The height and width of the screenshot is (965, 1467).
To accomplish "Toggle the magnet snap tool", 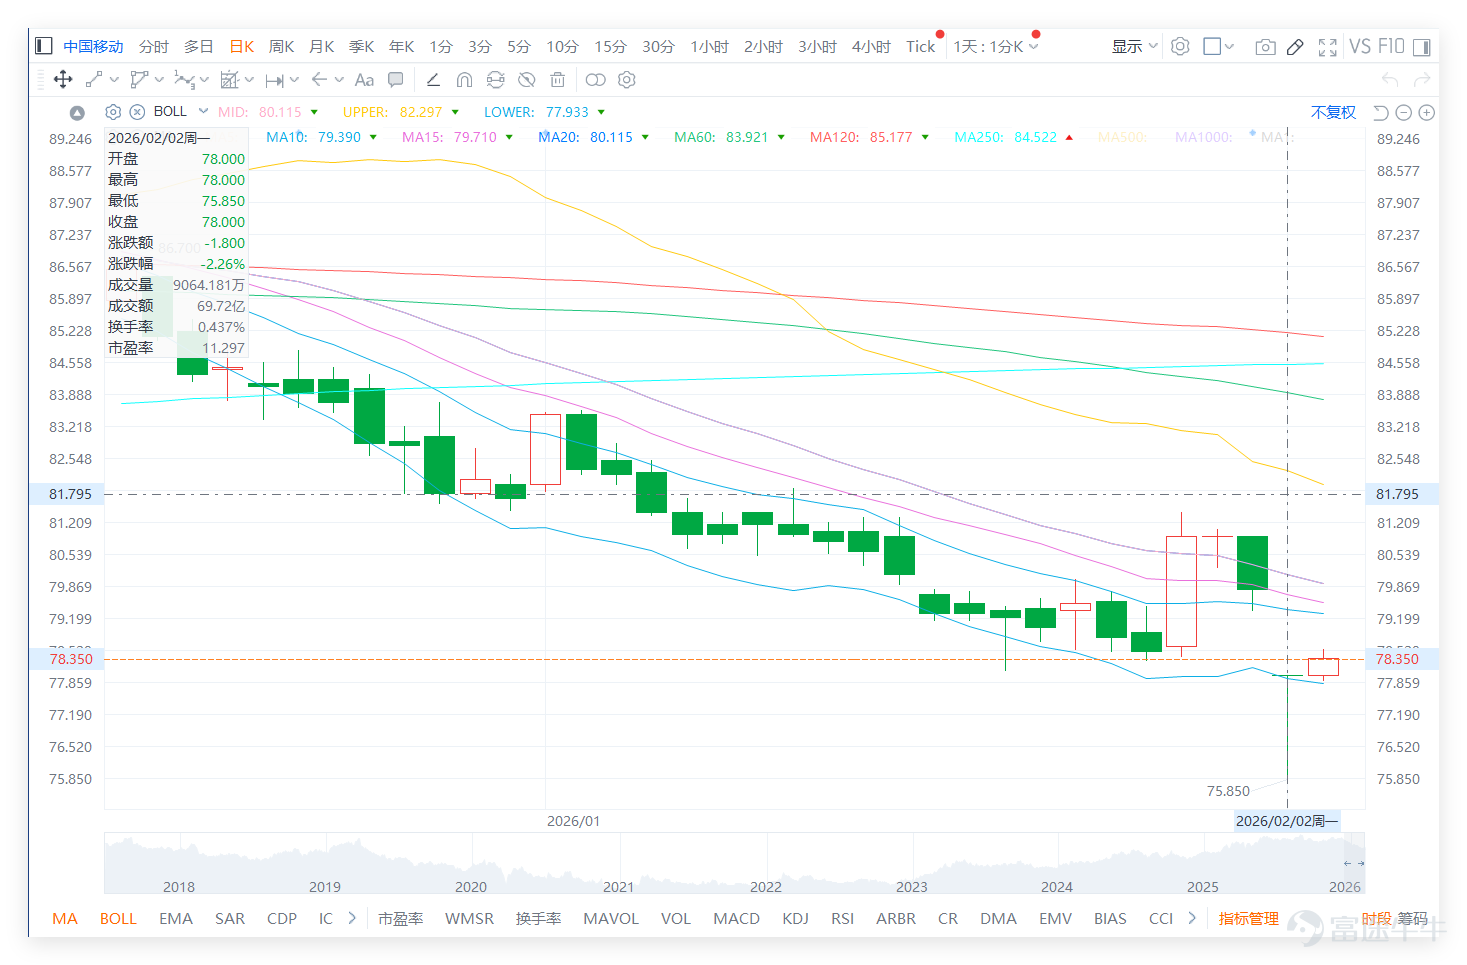I will (464, 80).
